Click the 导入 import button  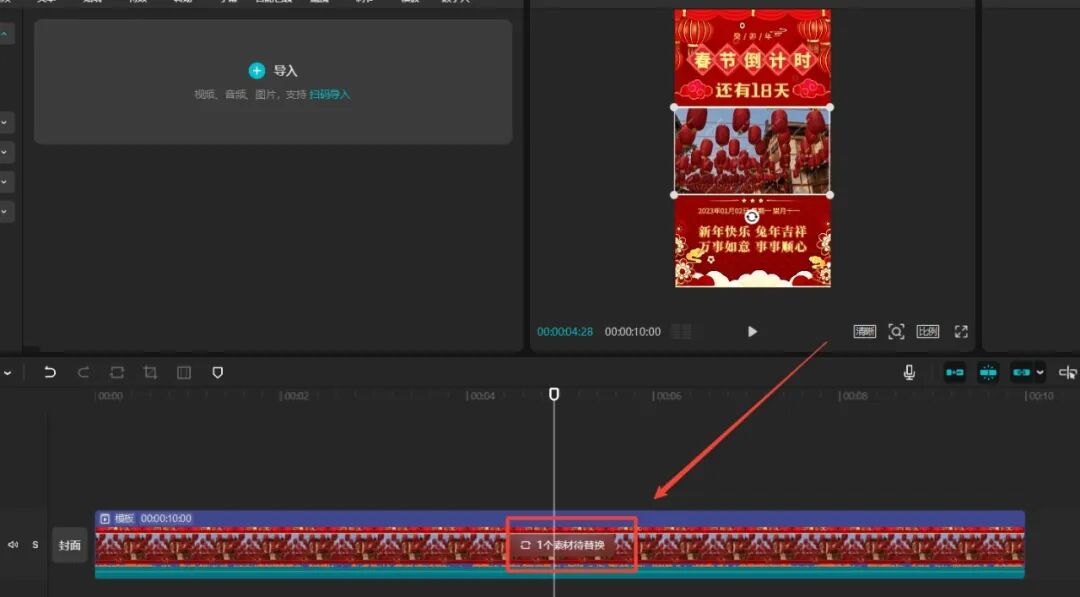274,71
